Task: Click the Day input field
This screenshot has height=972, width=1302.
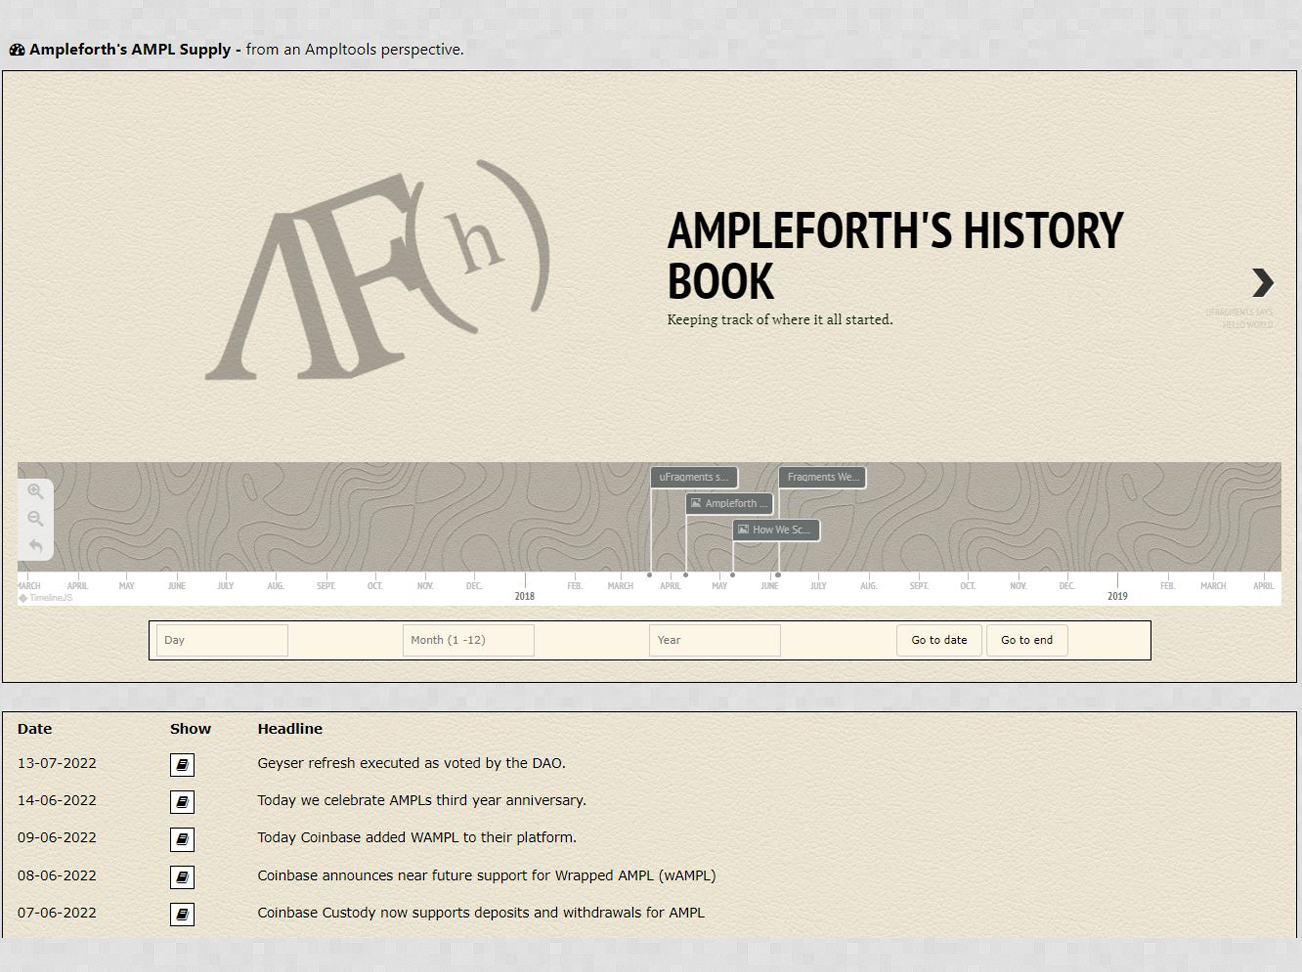Action: click(x=222, y=640)
